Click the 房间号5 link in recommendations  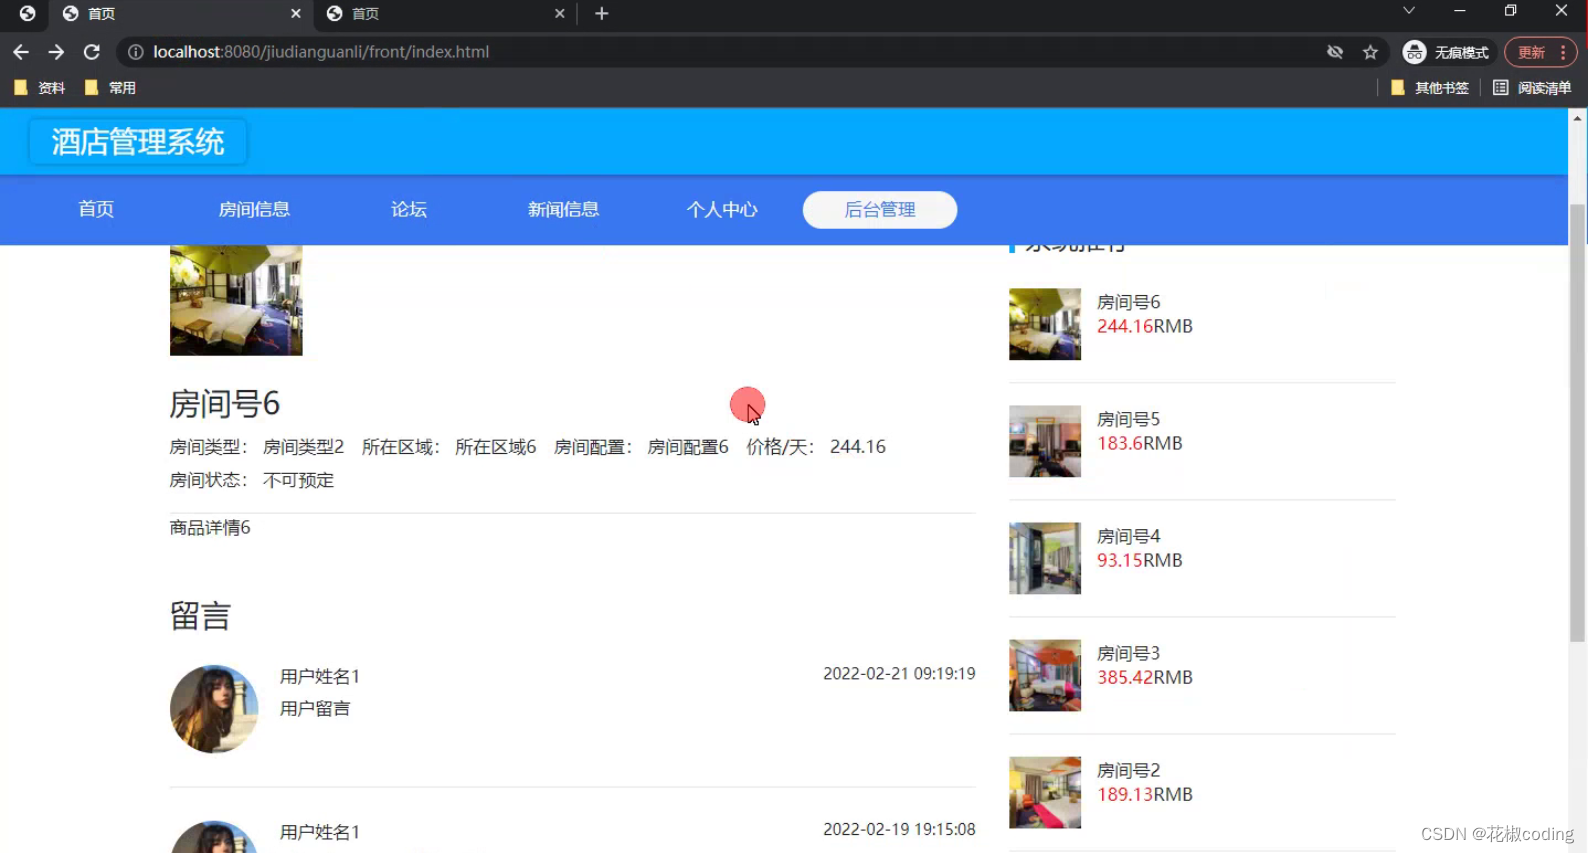point(1128,419)
